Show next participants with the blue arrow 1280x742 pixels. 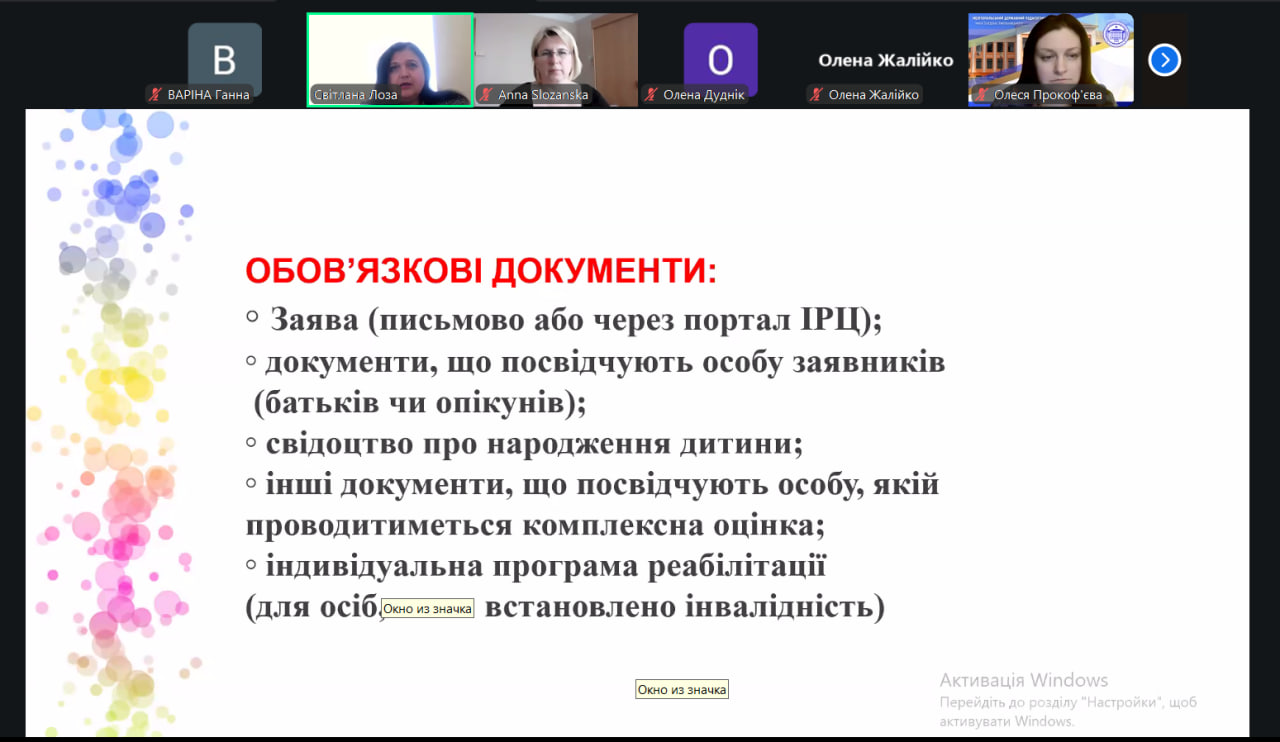tap(1164, 60)
